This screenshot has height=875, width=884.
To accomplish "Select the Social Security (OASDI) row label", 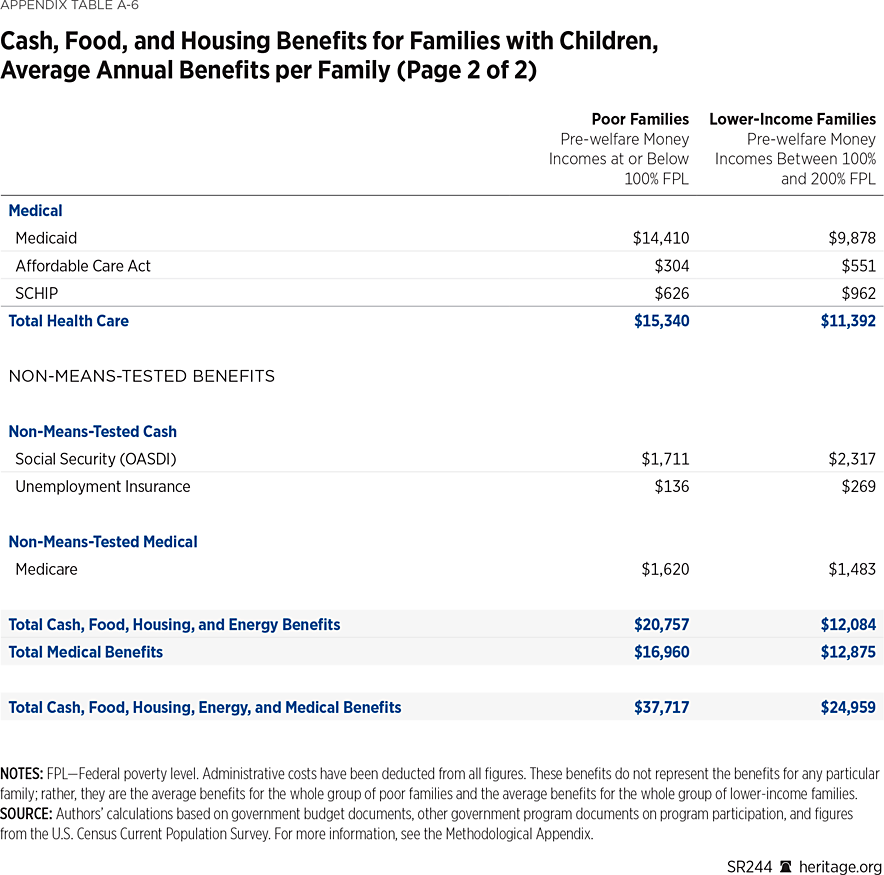I will (x=96, y=459).
